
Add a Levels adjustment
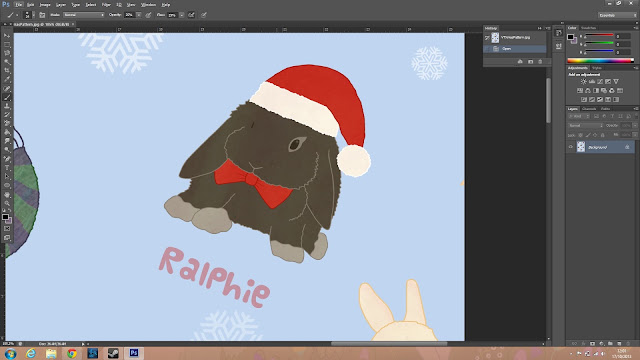(x=592, y=82)
